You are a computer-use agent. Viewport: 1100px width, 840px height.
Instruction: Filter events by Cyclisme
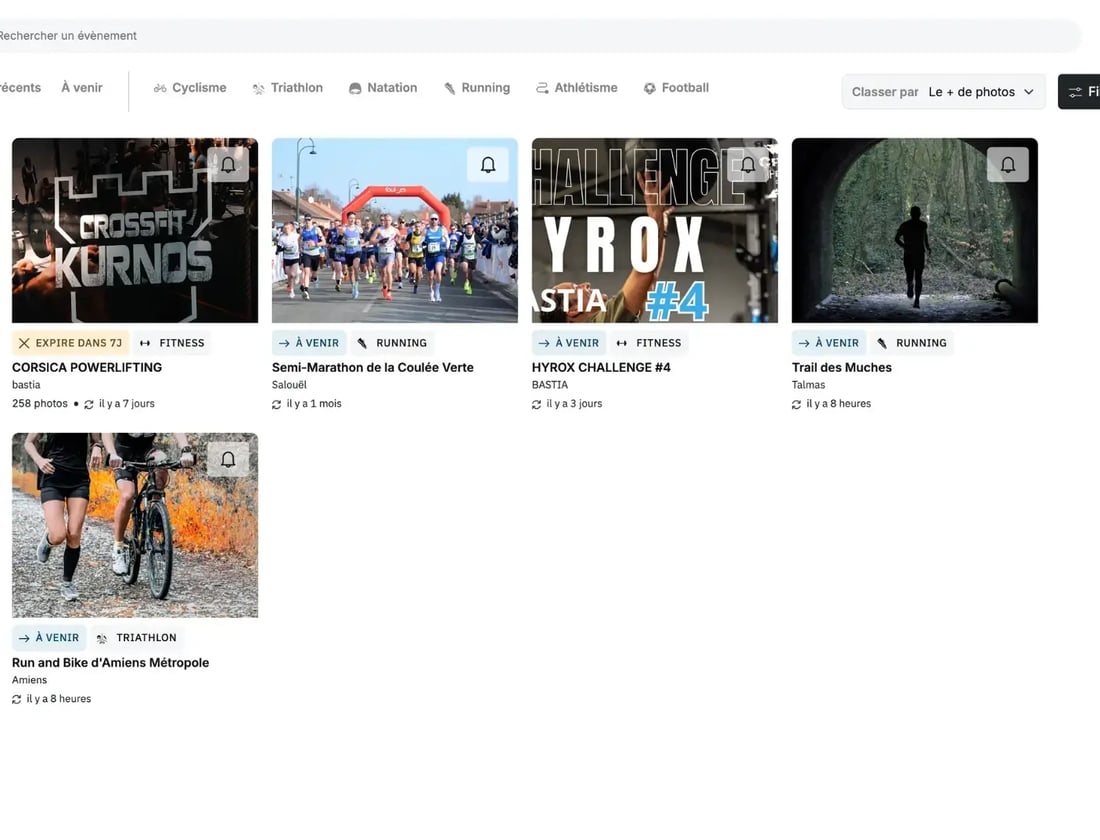coord(190,88)
